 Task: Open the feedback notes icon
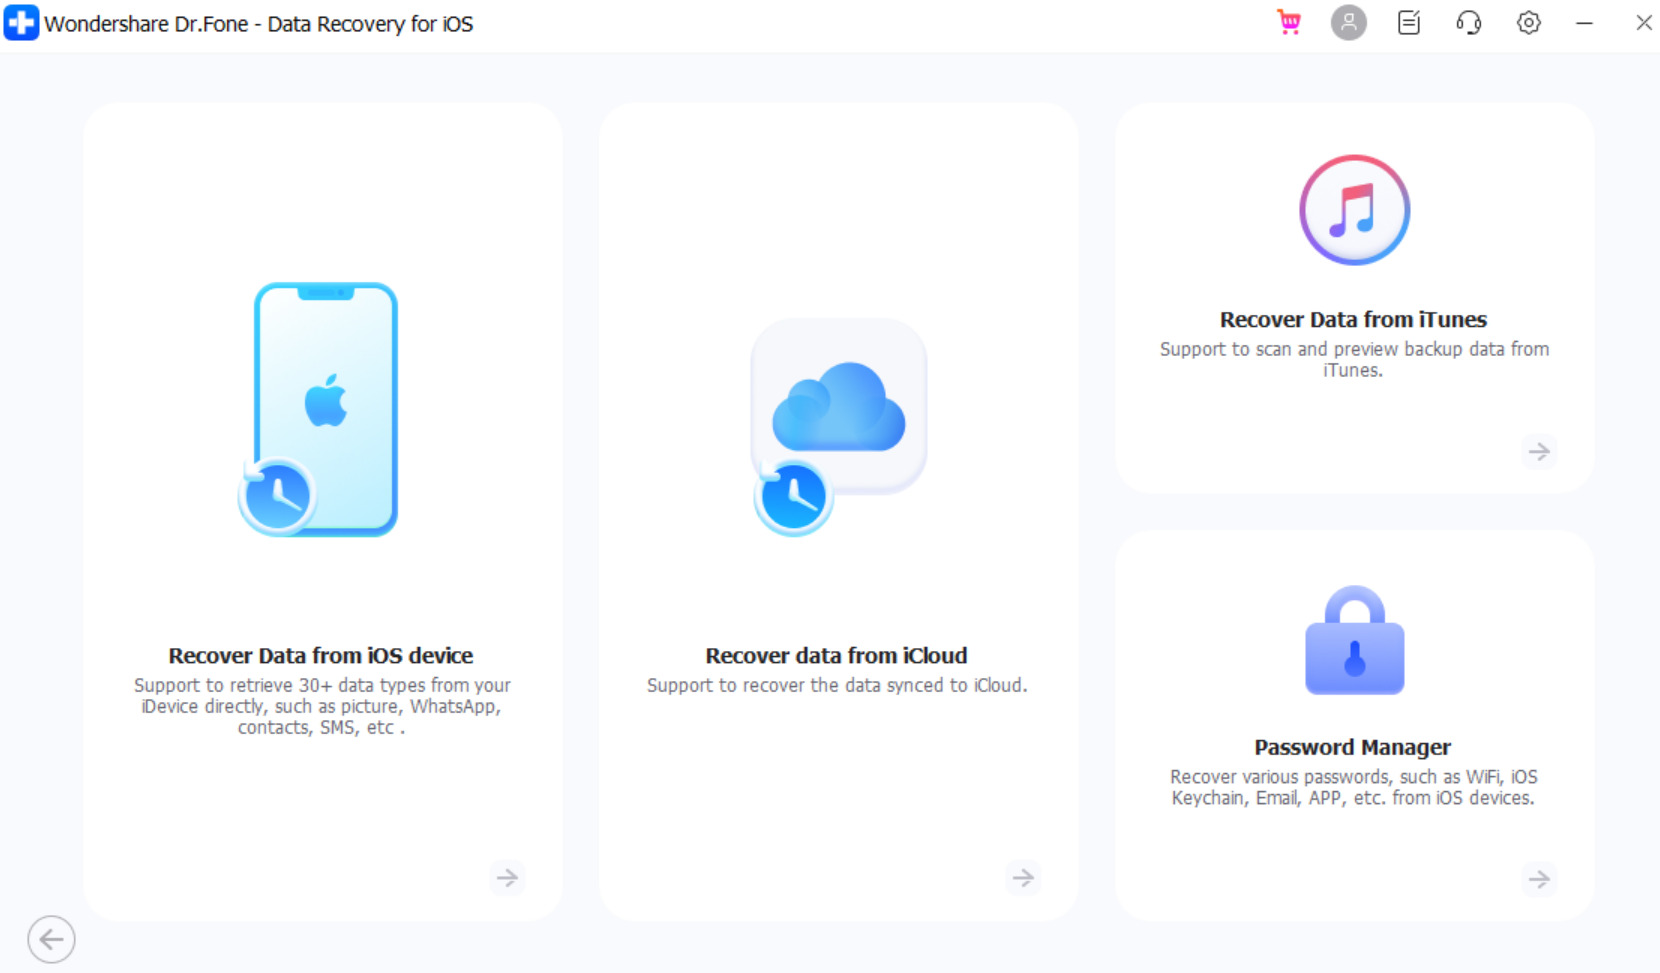pos(1408,22)
